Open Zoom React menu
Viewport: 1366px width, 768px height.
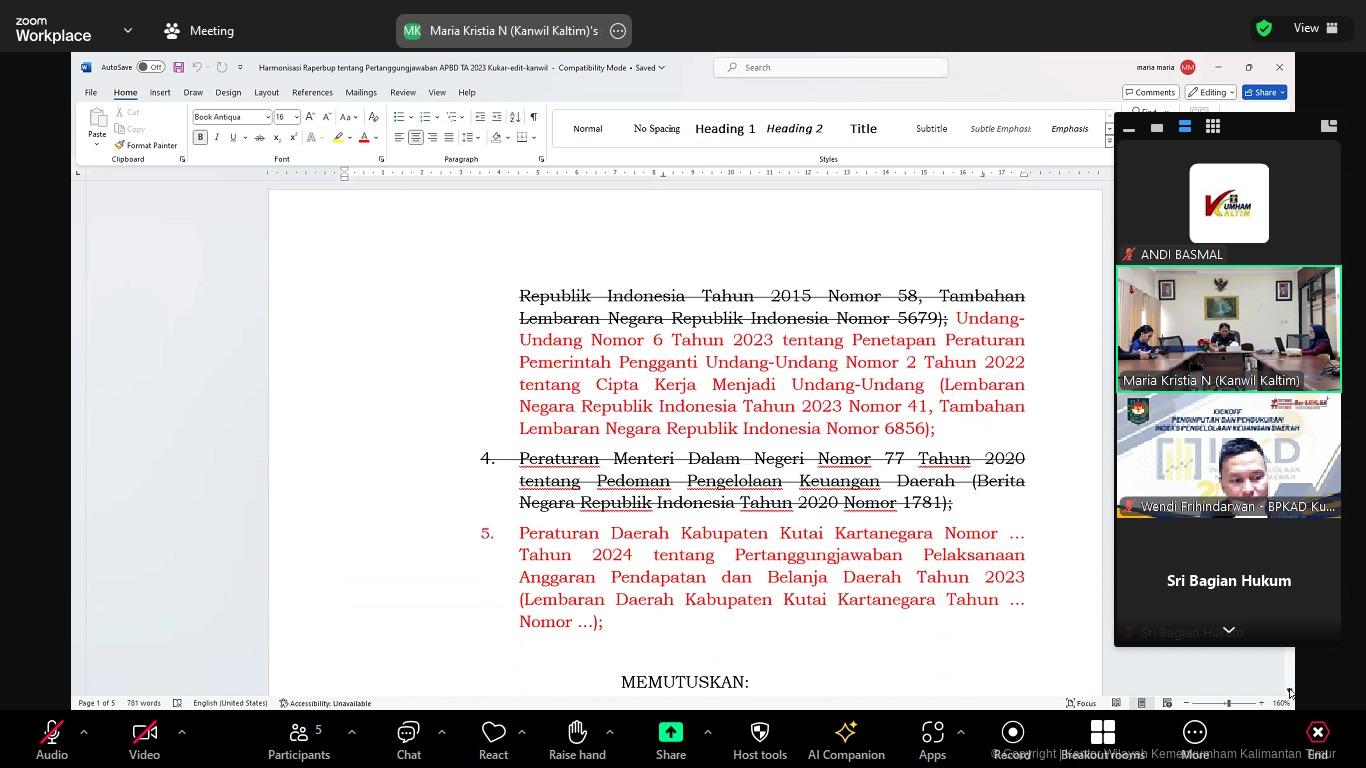(493, 741)
